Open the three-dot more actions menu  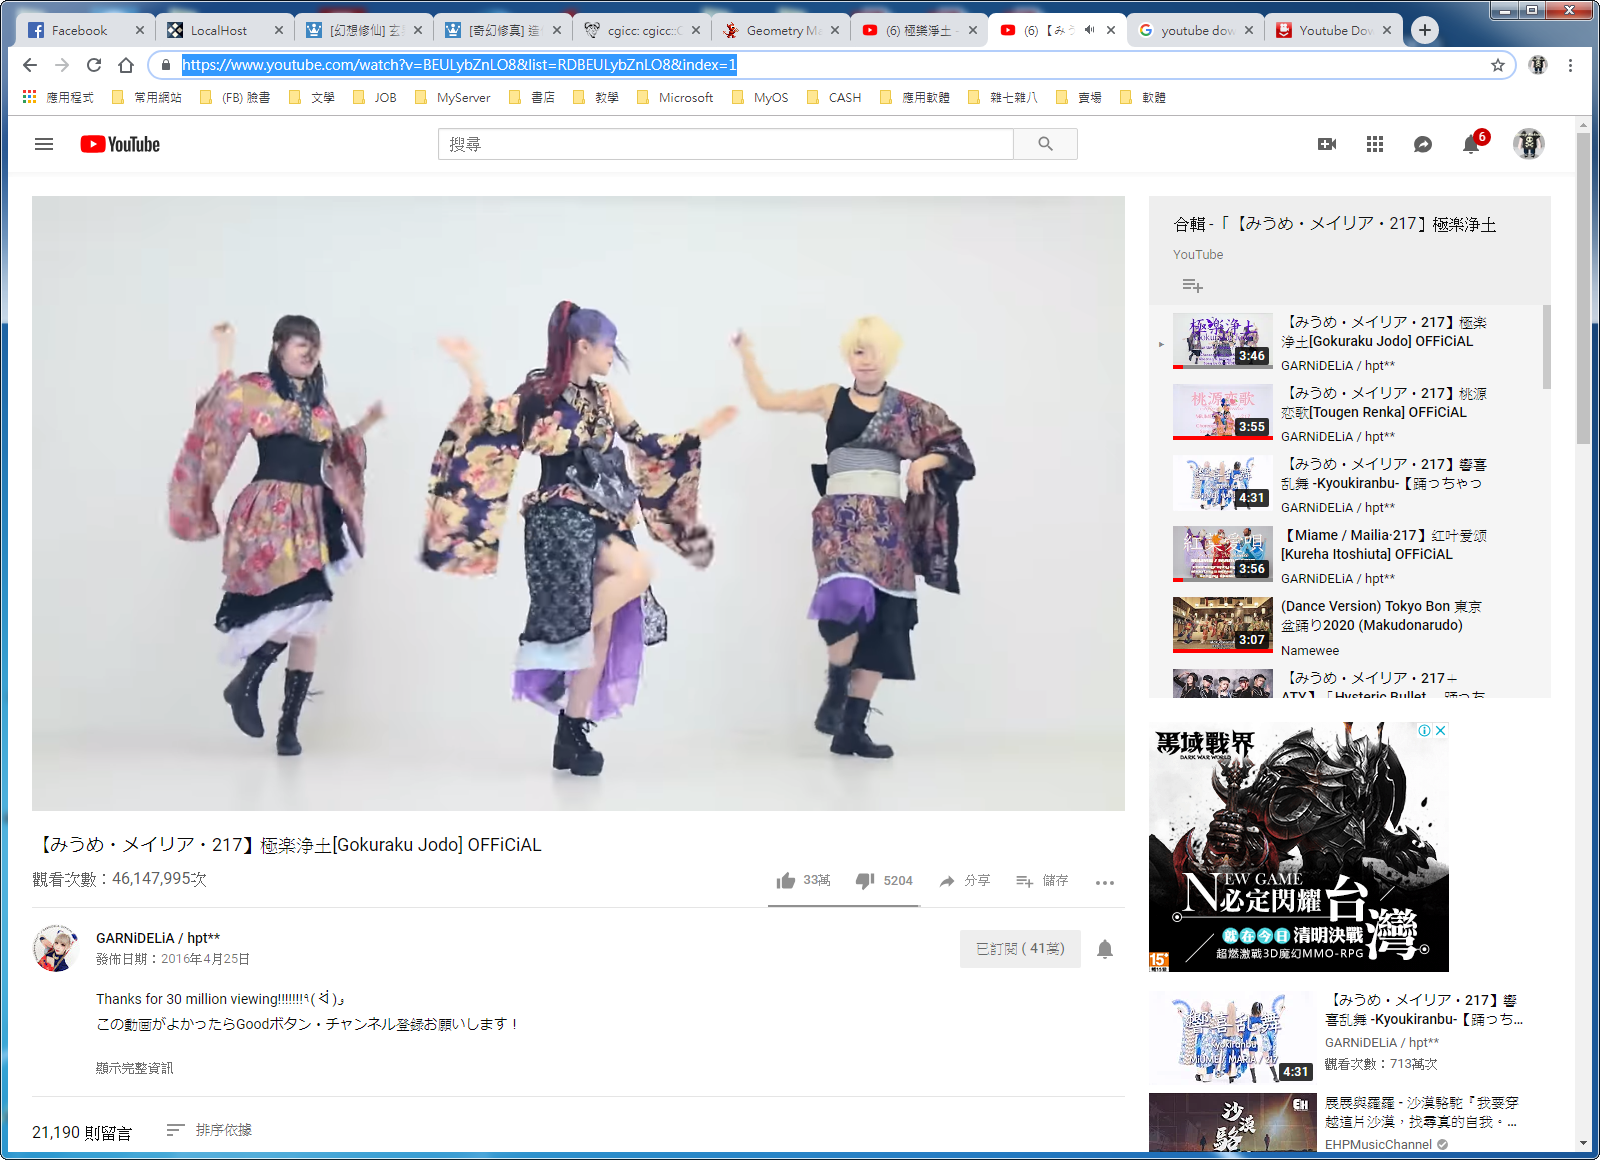(x=1105, y=882)
